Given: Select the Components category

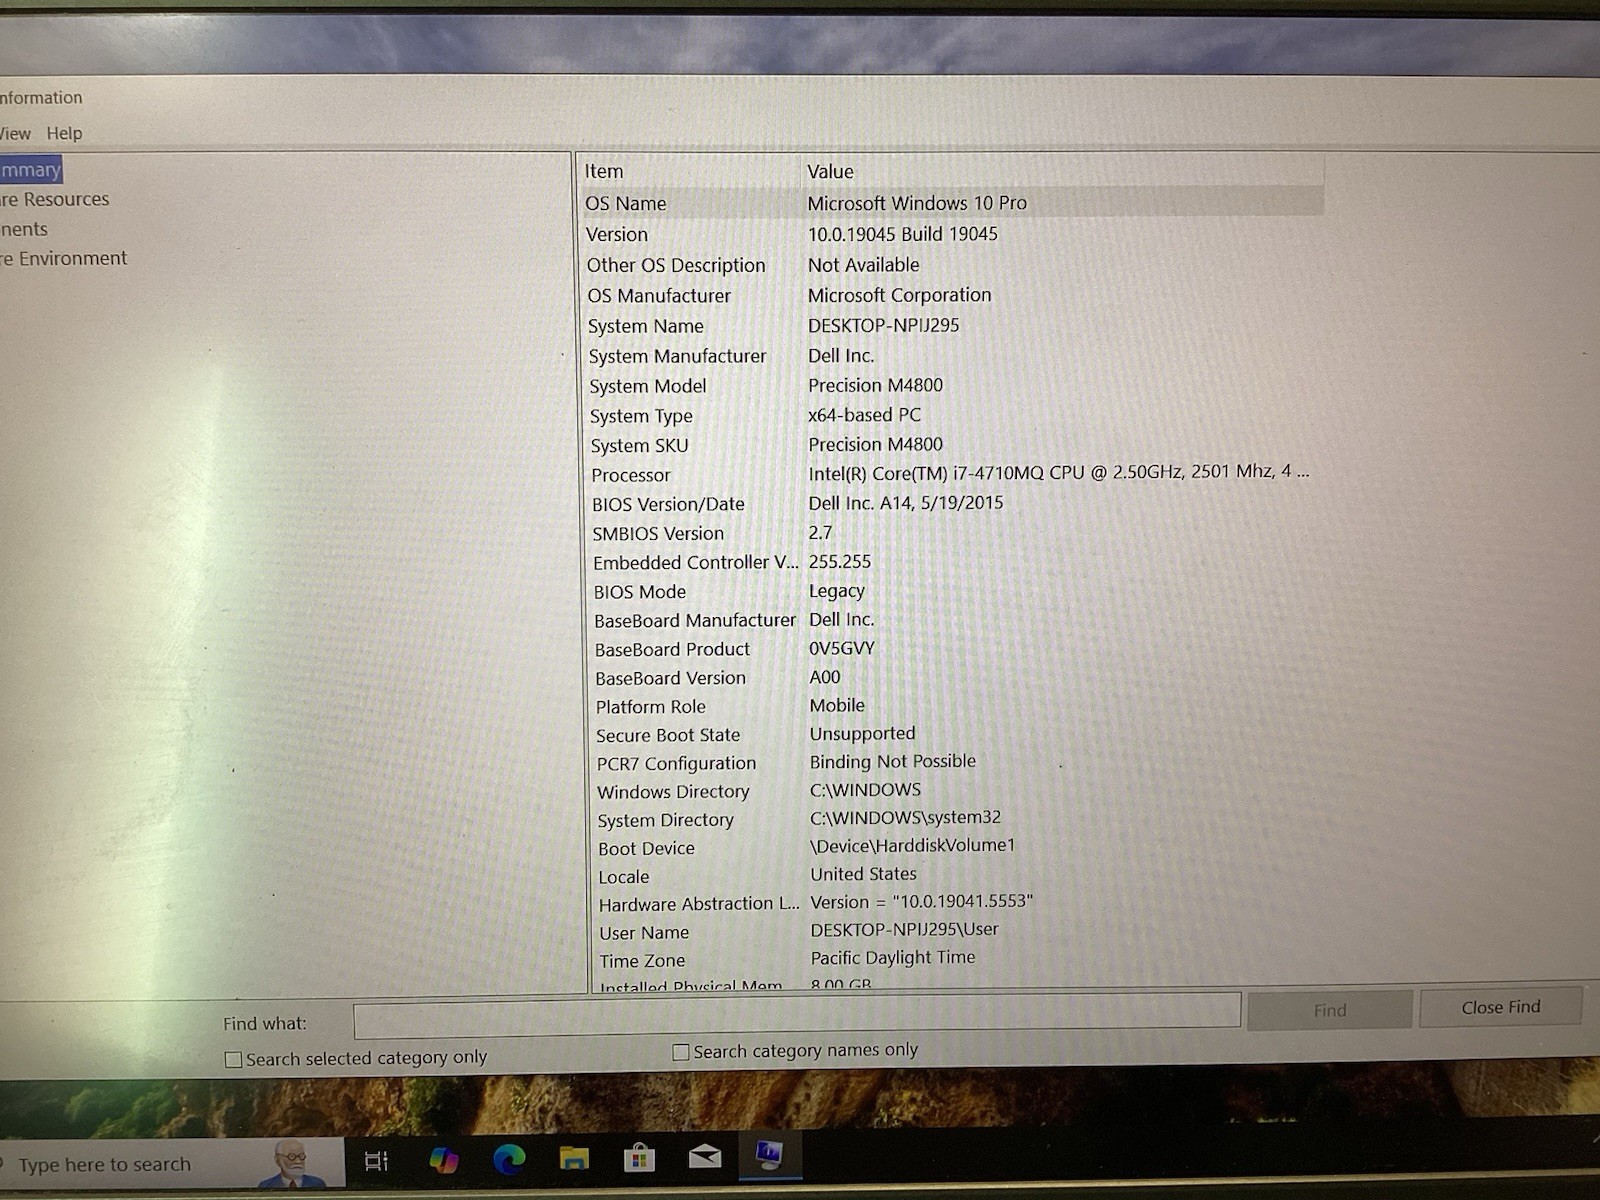Looking at the screenshot, I should 24,229.
